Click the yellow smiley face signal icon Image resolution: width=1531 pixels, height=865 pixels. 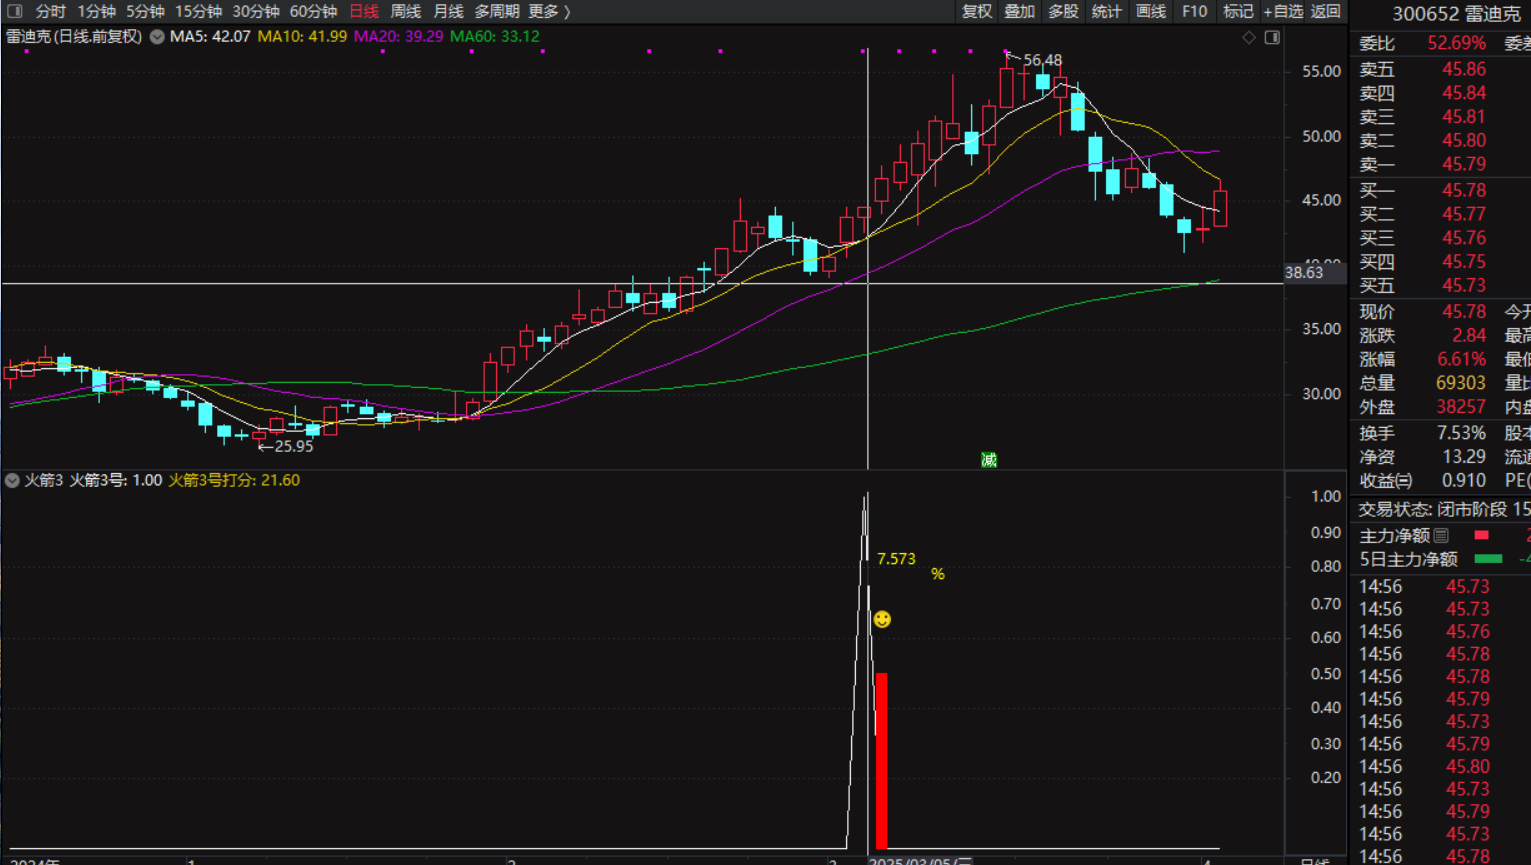tap(882, 620)
